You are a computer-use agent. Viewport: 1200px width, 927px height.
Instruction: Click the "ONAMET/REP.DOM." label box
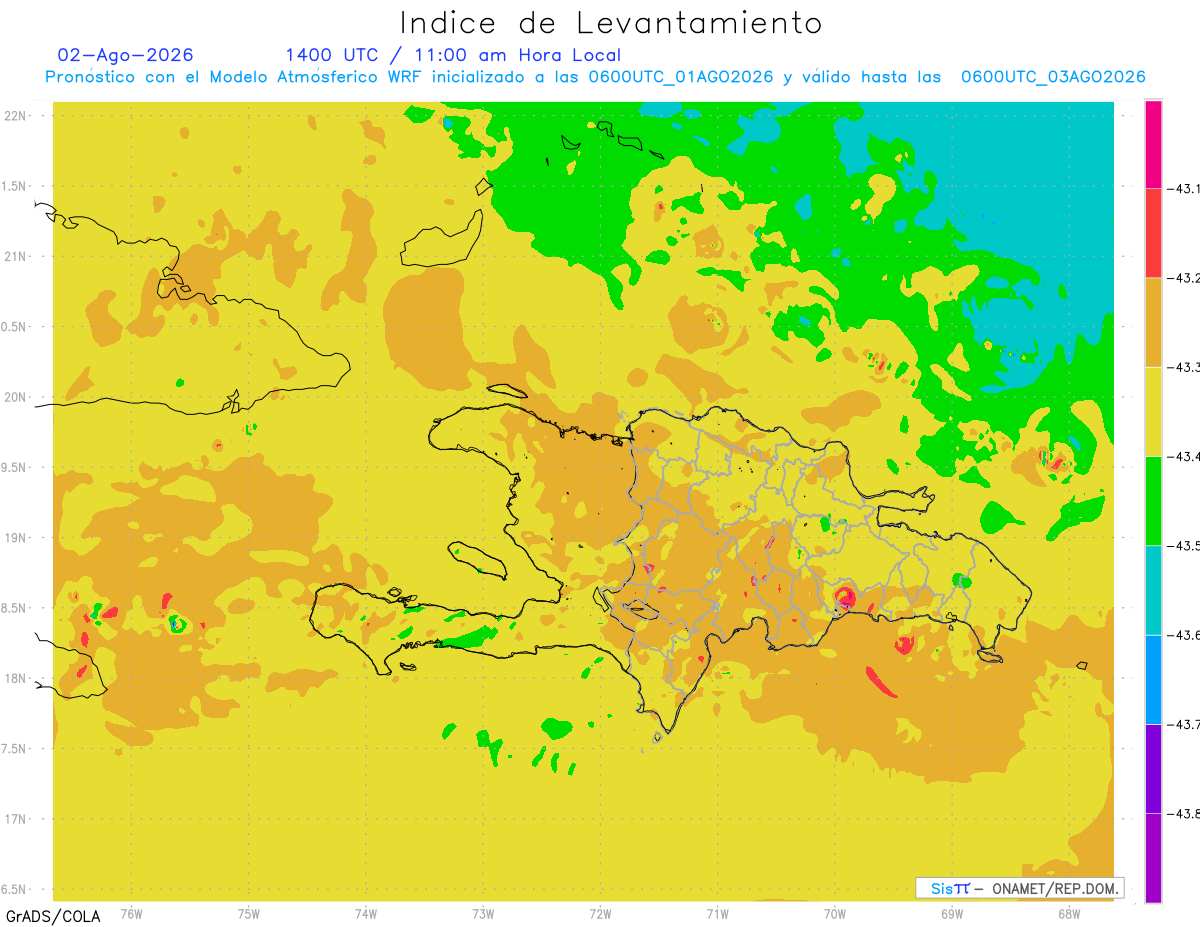pos(1019,888)
